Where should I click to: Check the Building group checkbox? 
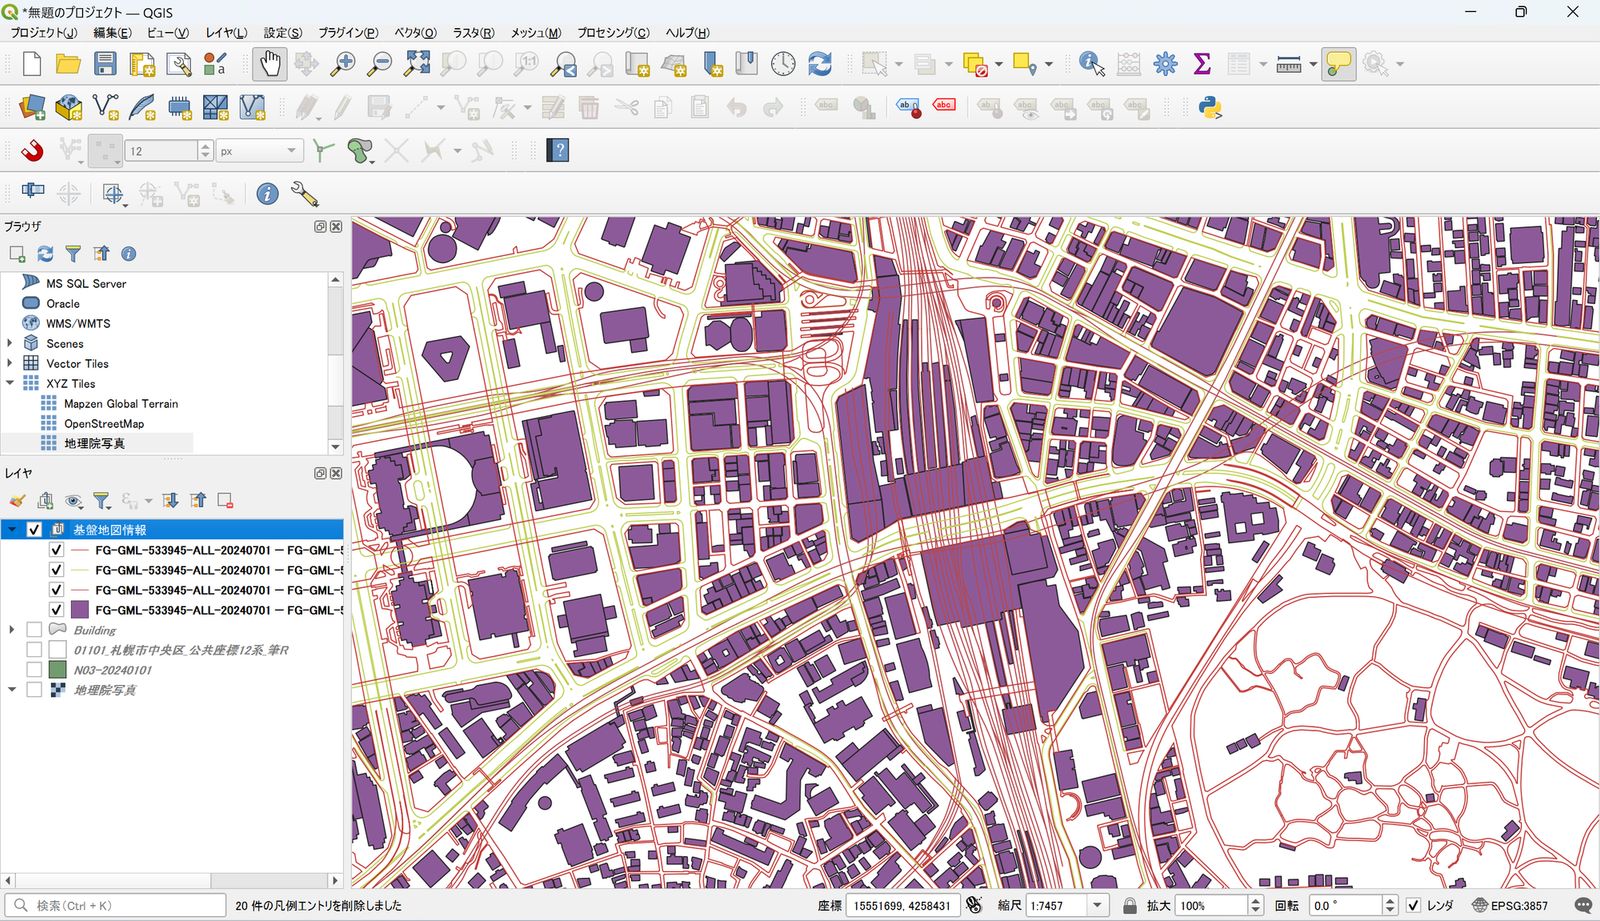pos(34,630)
